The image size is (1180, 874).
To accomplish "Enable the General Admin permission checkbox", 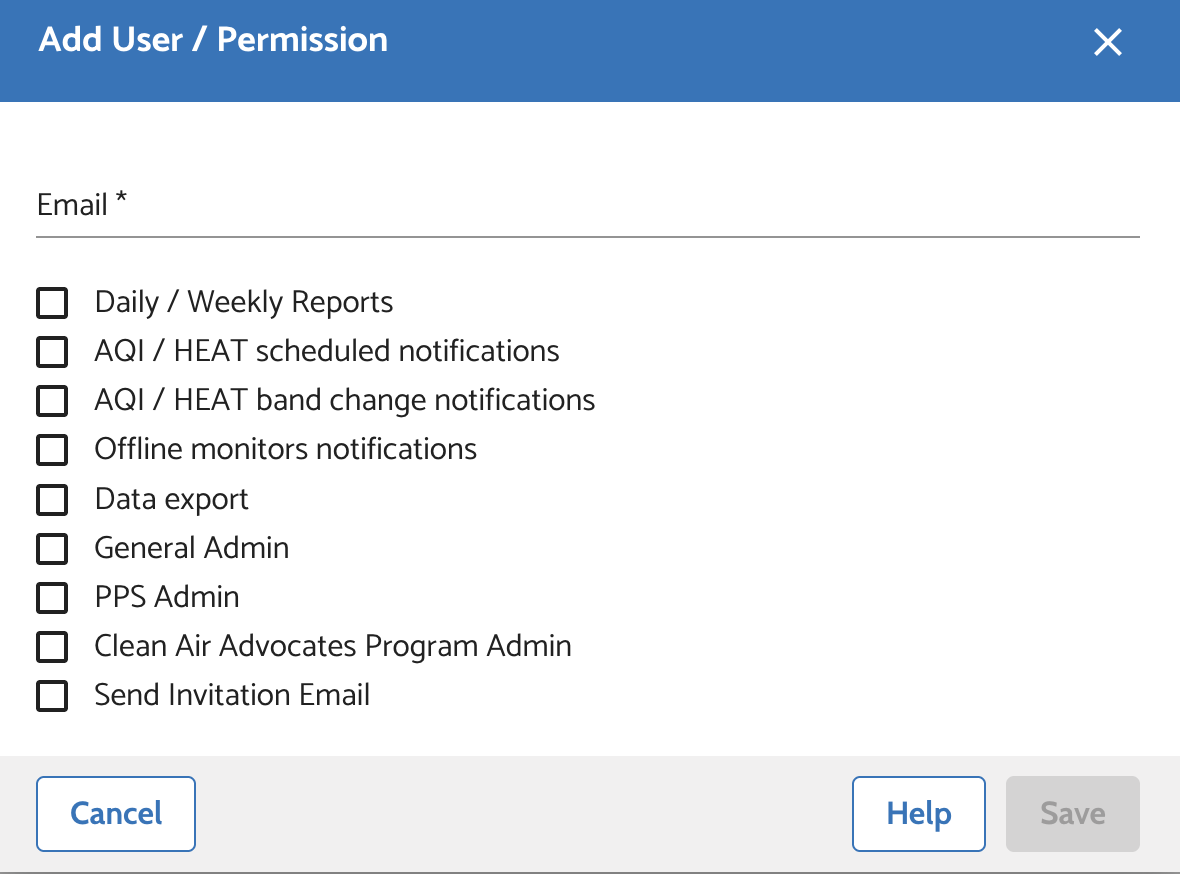I will click(x=52, y=548).
